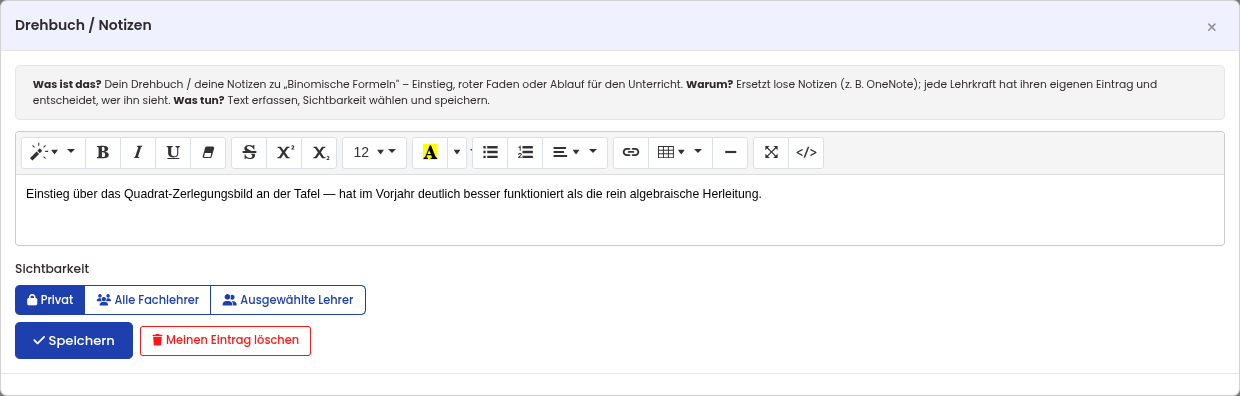Click the bold 'Warum?' text in info box
Viewport: 1240px width, 396px height.
[x=709, y=84]
